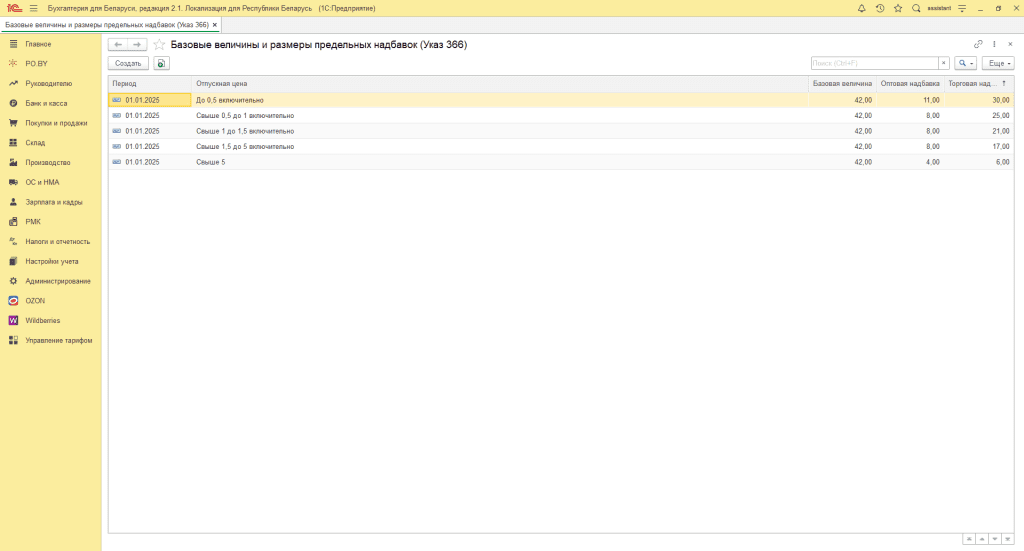Click the copy link chain icon
Image resolution: width=1024 pixels, height=551 pixels.
coord(978,45)
